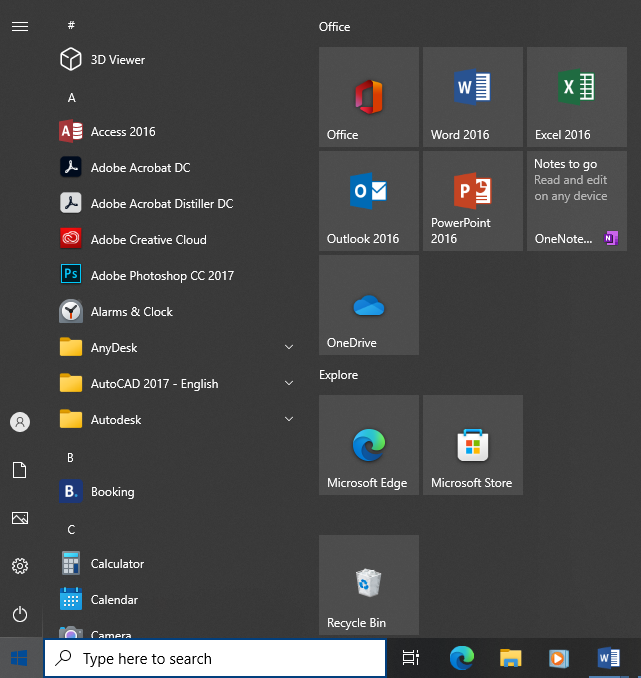Open the AutoCAD 2017 - English folder
This screenshot has width=641, height=678.
tap(175, 383)
